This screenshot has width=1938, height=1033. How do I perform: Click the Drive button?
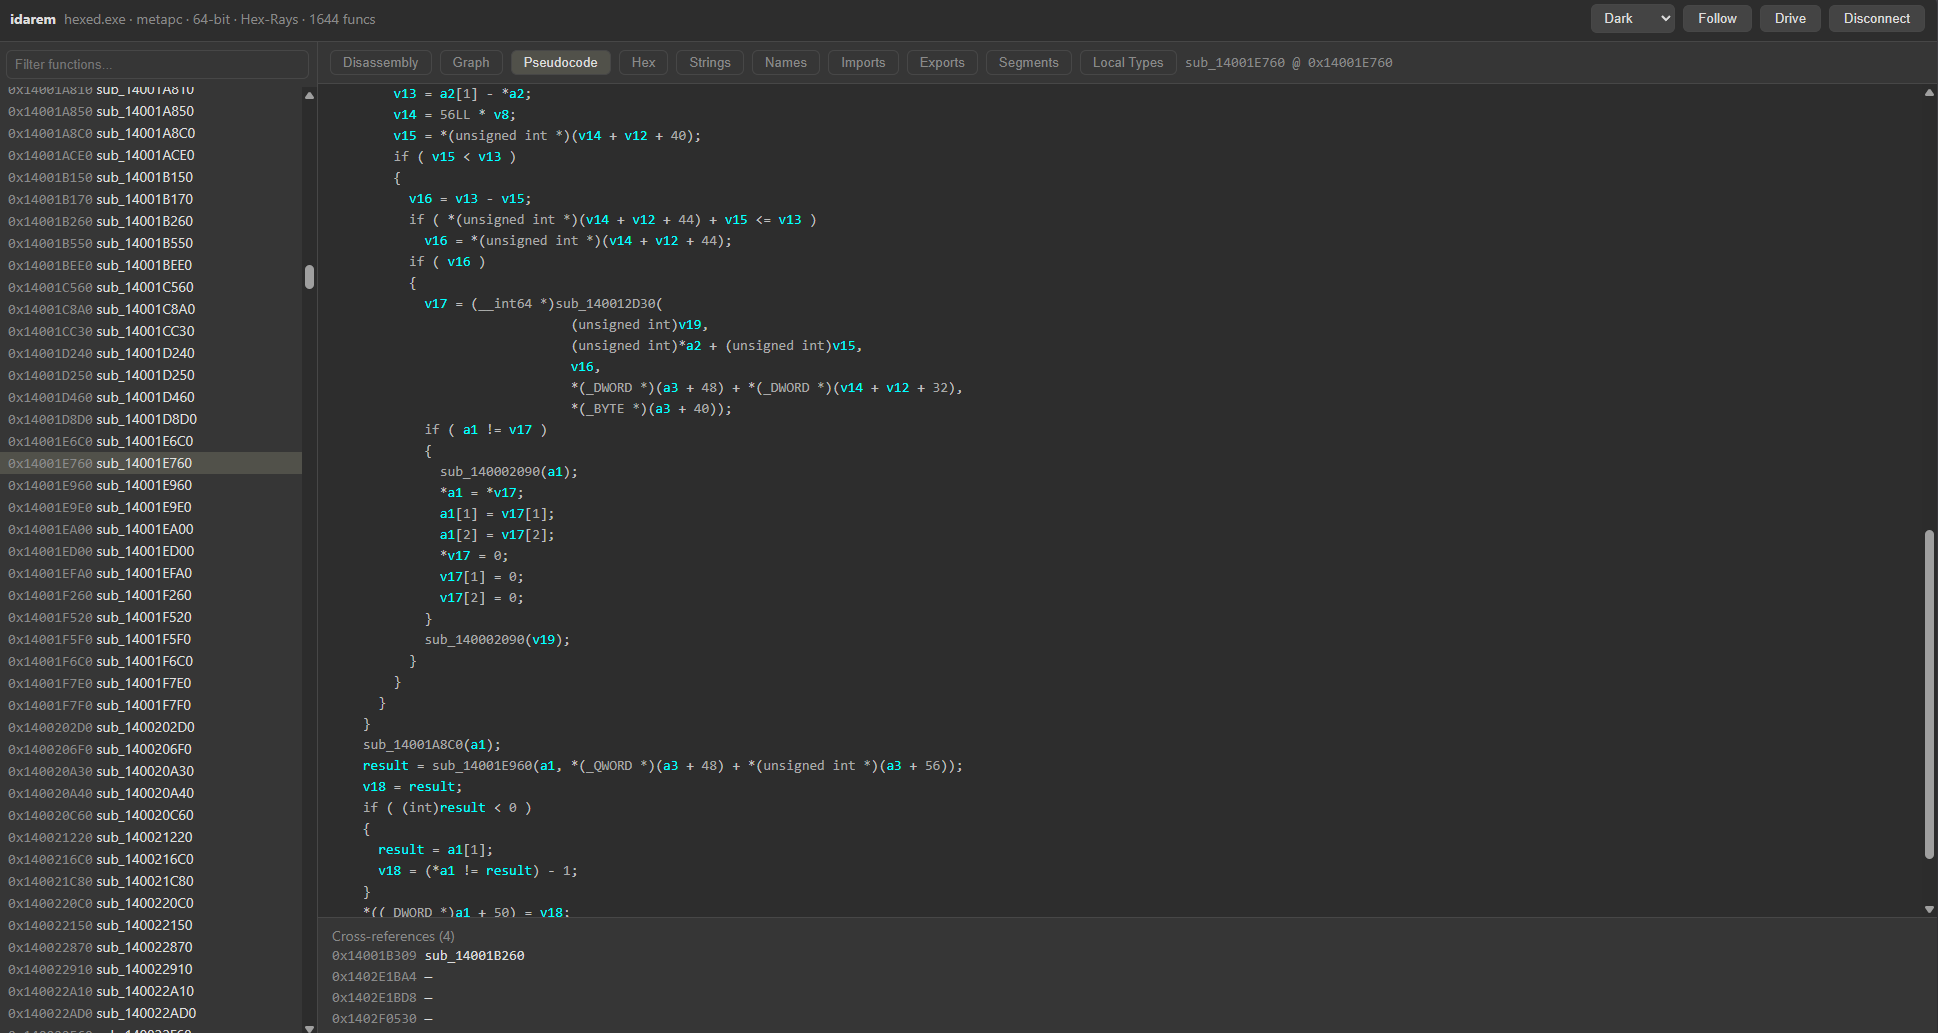point(1790,18)
